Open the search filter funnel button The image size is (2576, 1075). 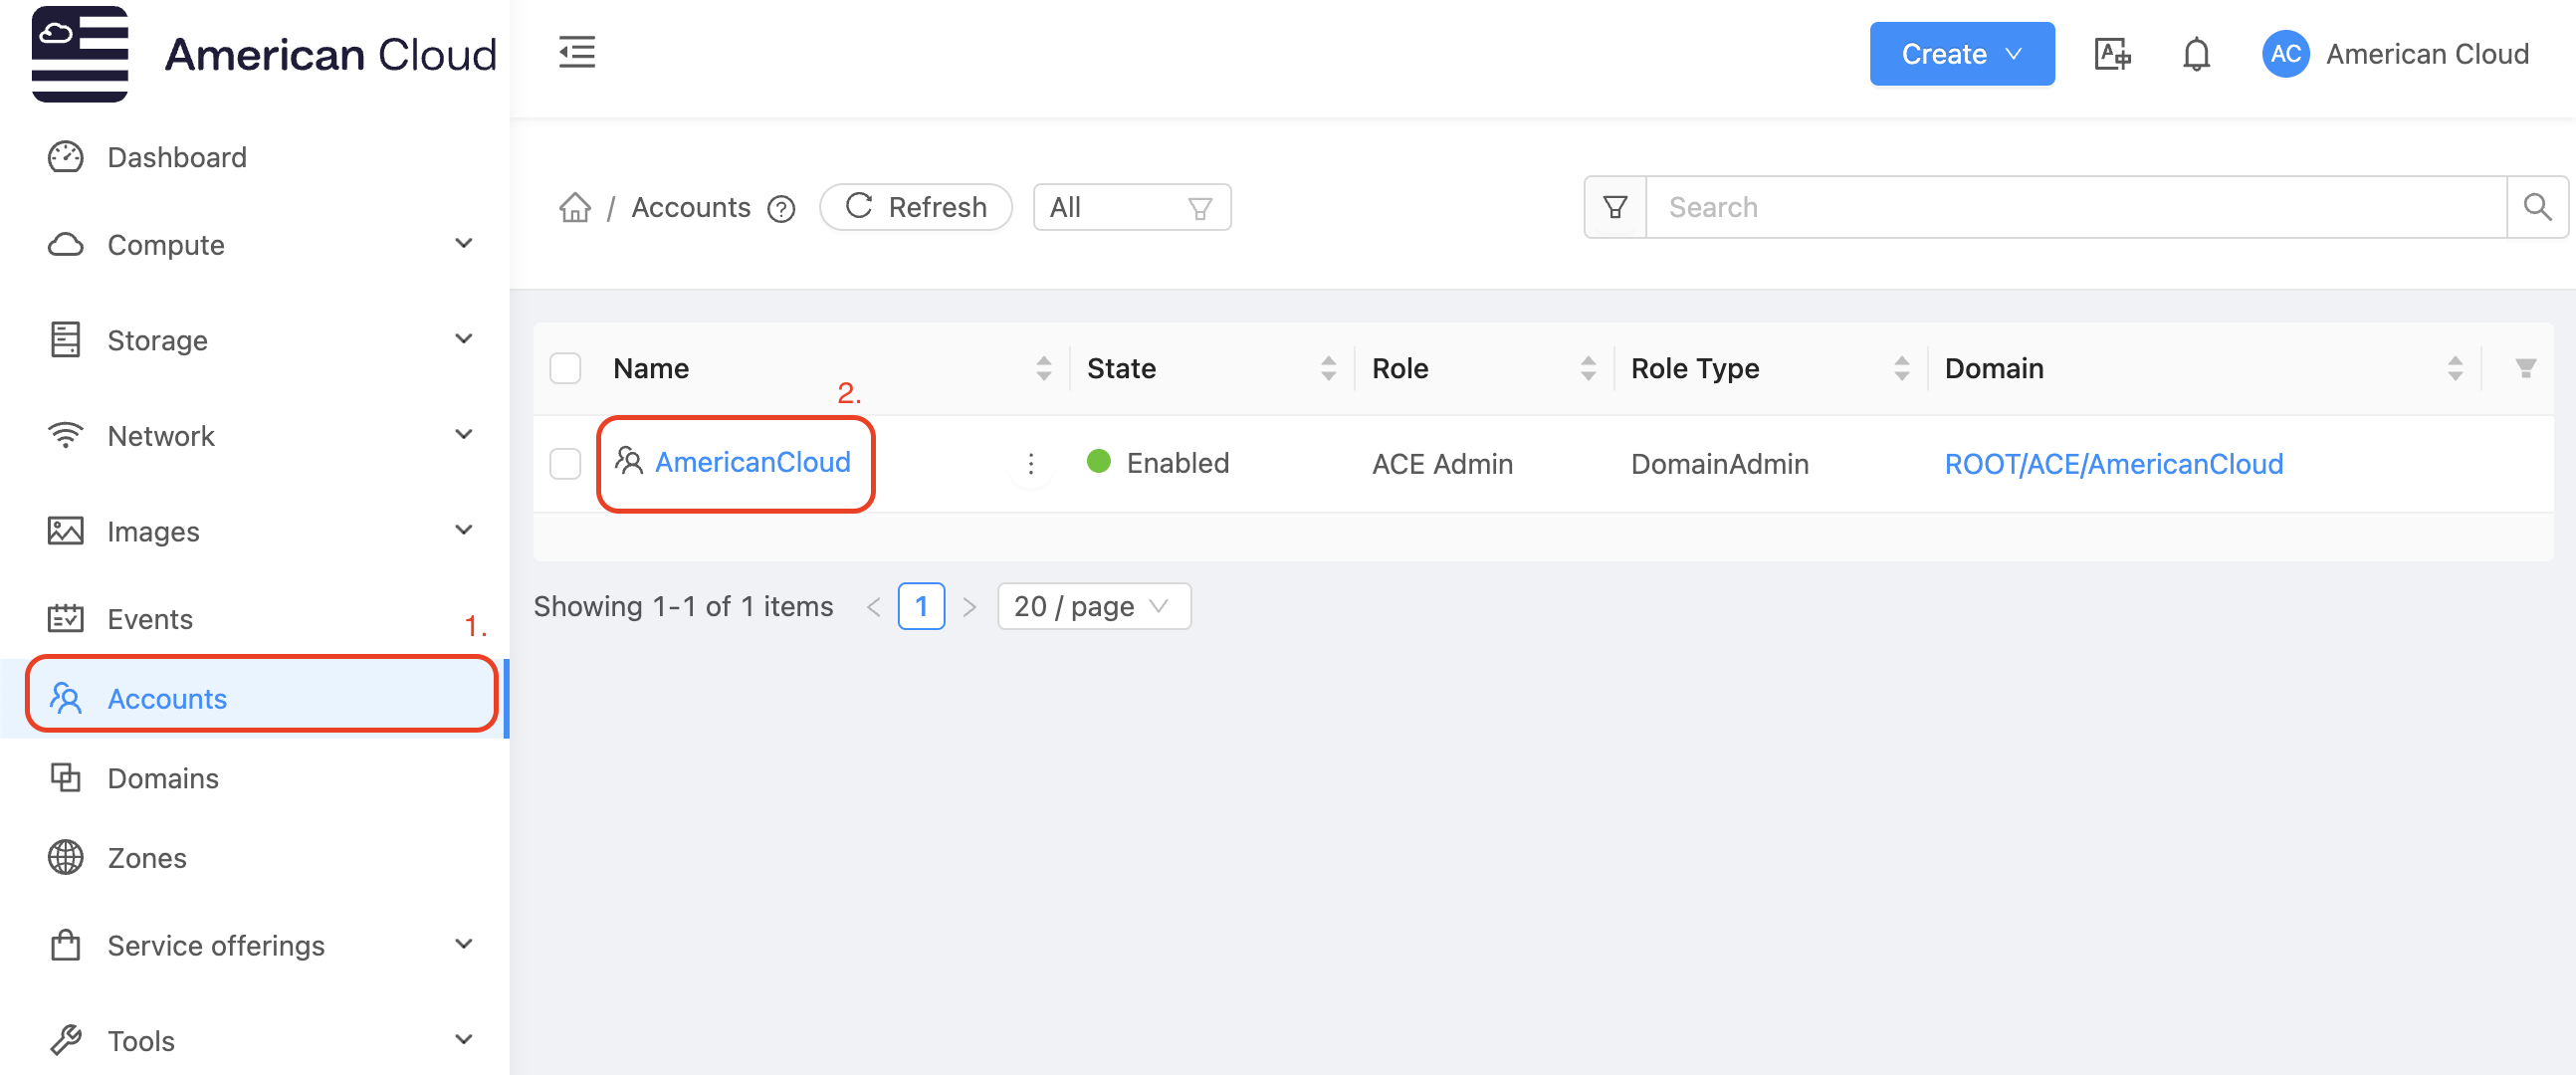point(1615,207)
